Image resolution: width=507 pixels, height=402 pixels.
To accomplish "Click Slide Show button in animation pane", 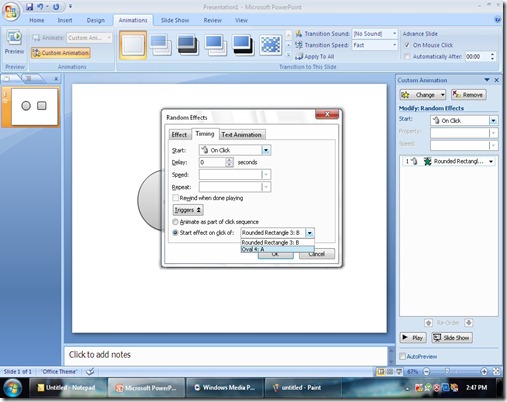I will [x=452, y=338].
